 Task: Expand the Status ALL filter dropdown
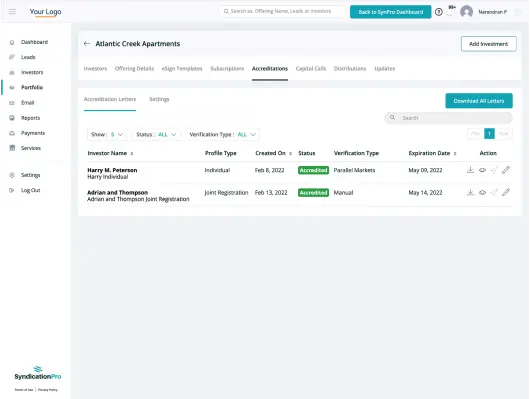pyautogui.click(x=156, y=135)
